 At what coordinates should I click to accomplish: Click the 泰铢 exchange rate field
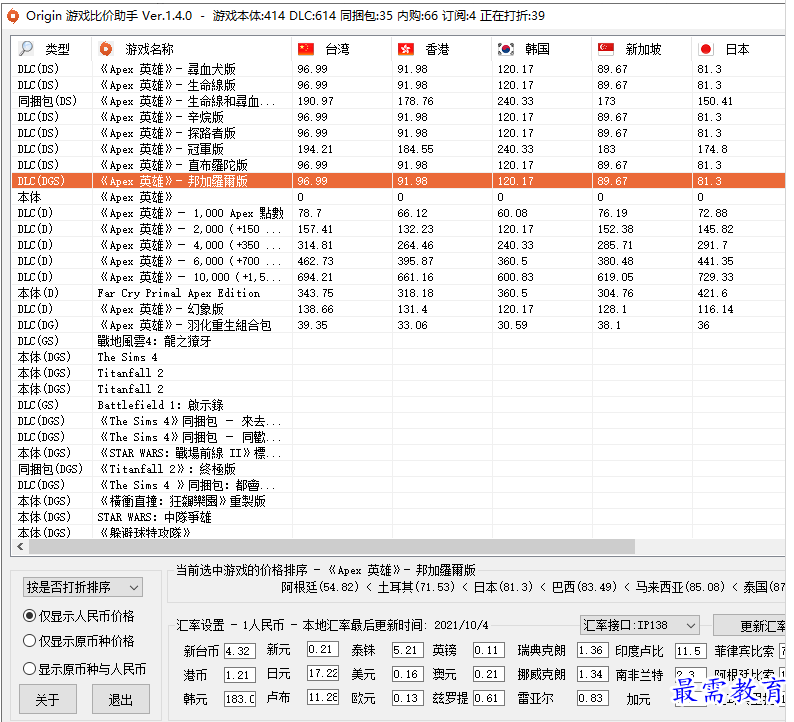coord(407,650)
